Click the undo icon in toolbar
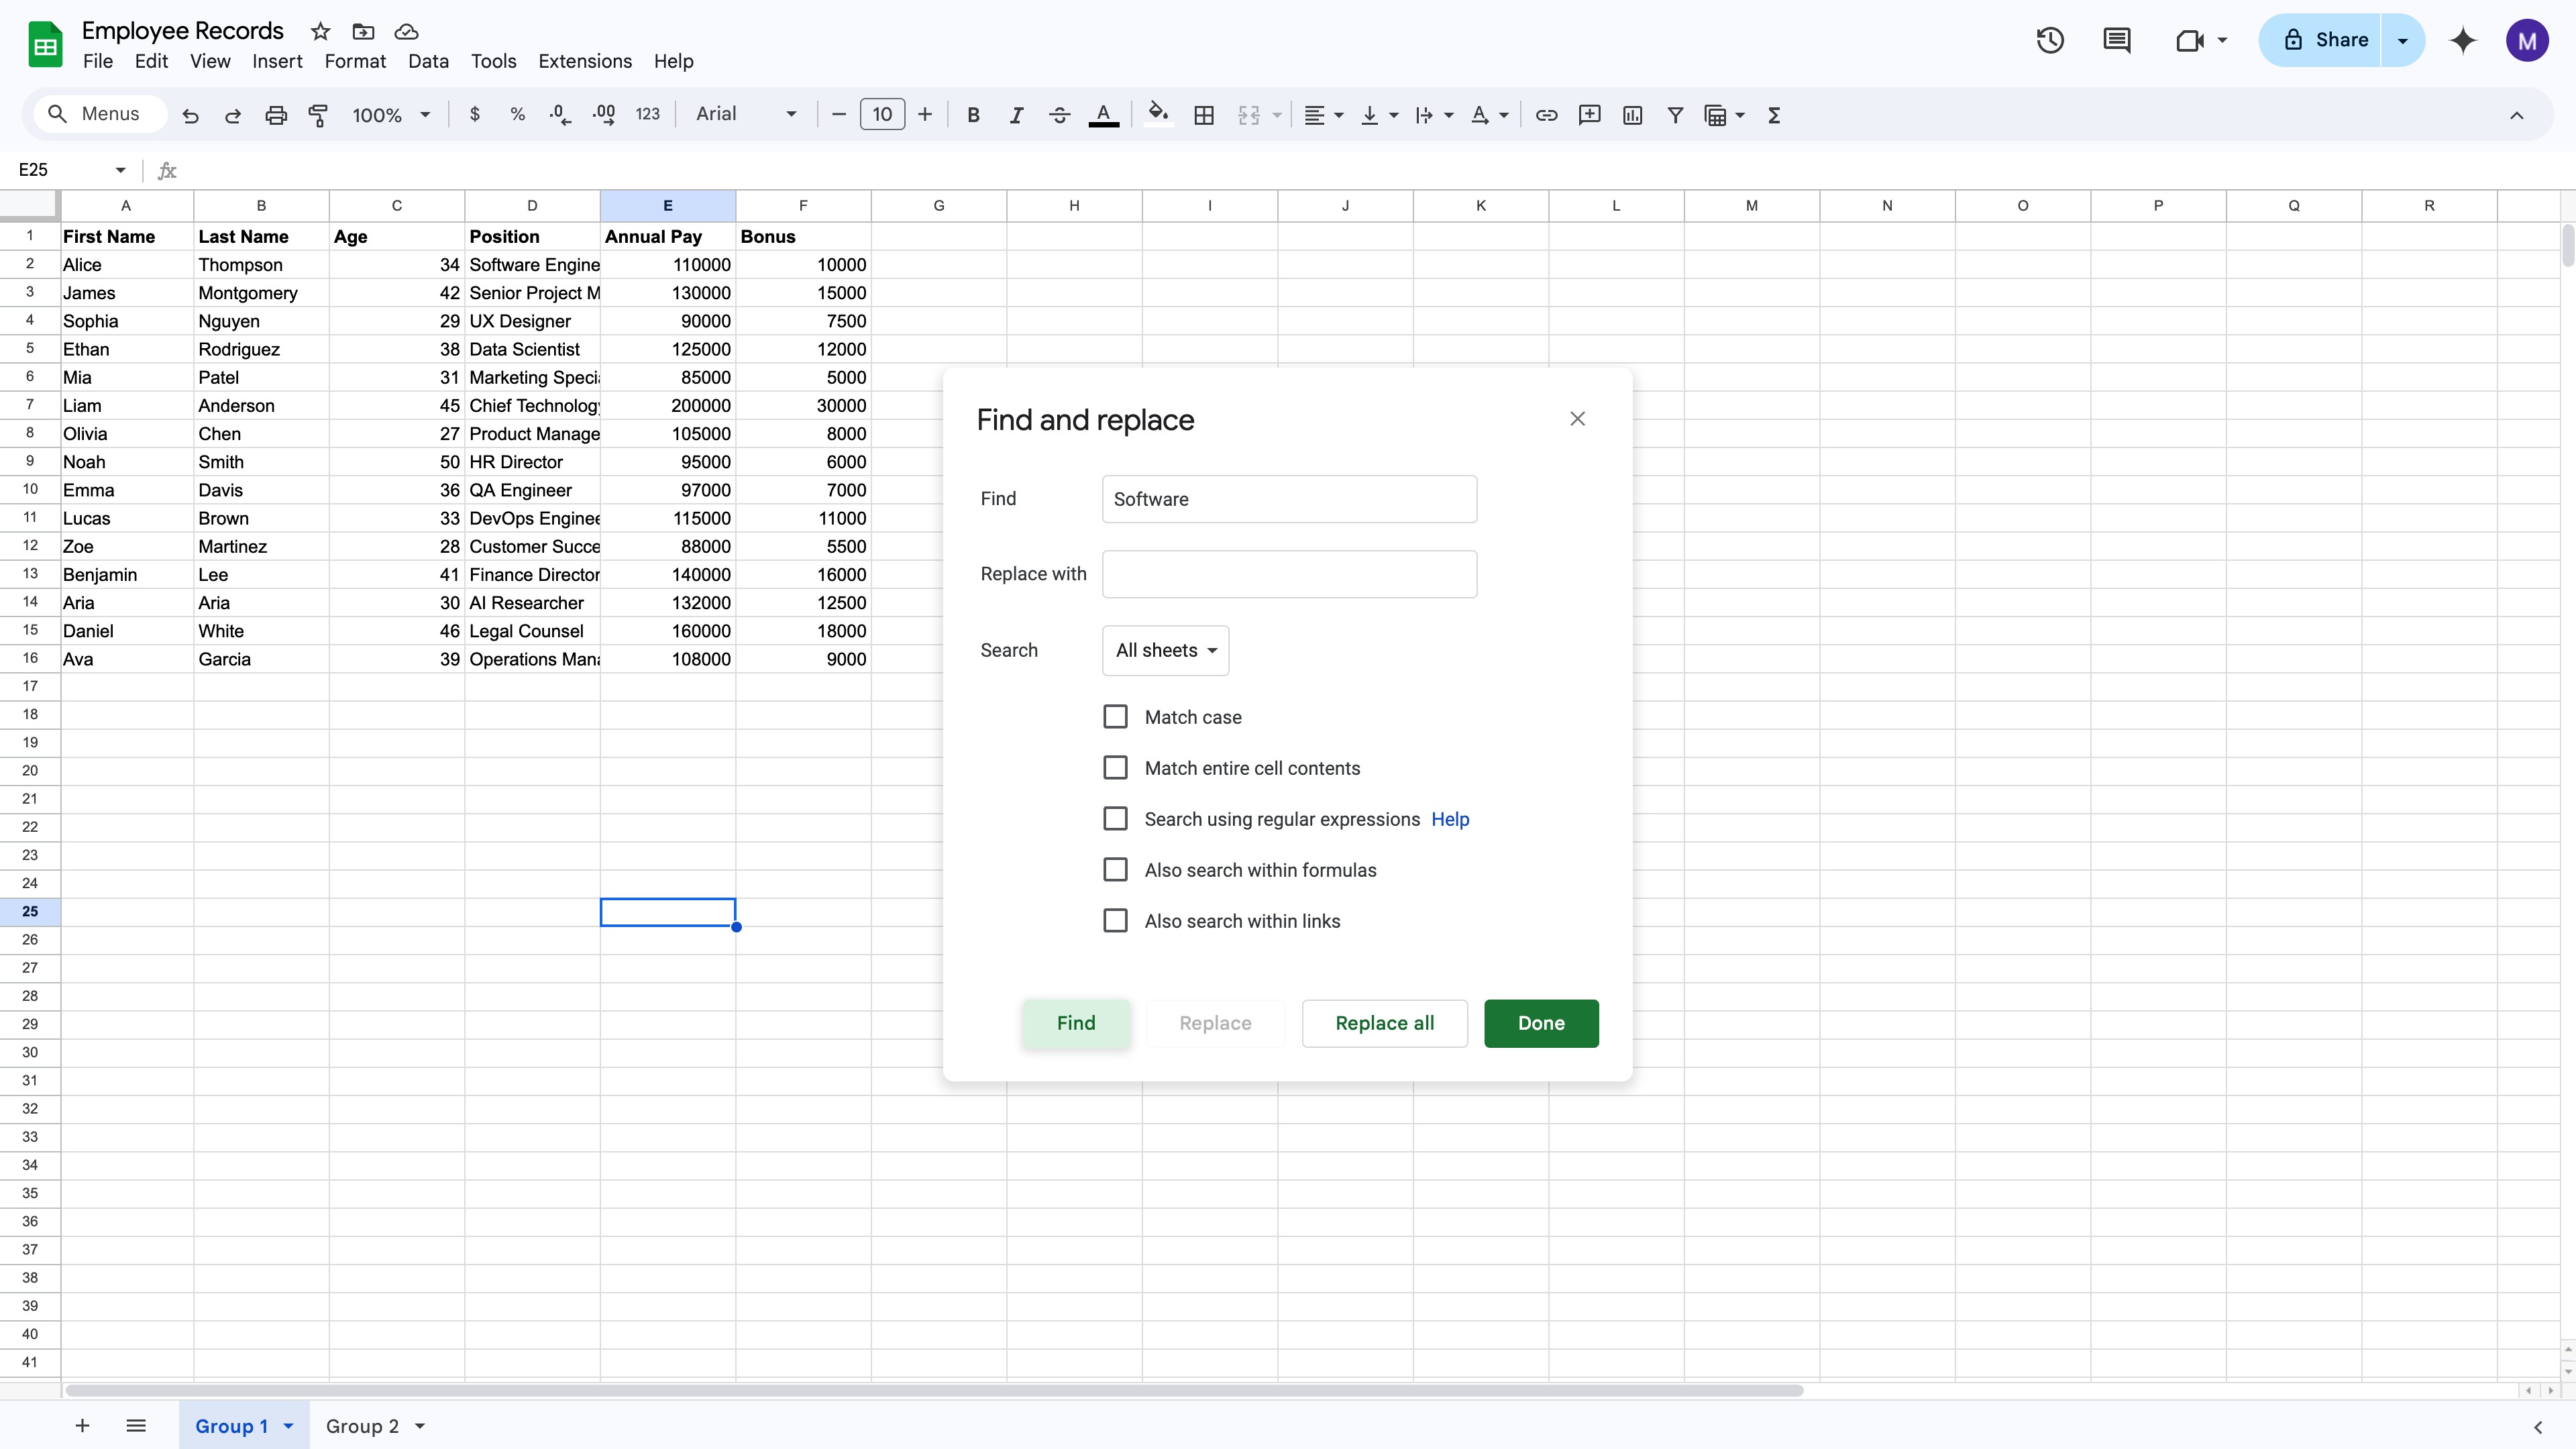The image size is (2576, 1449). tap(190, 115)
